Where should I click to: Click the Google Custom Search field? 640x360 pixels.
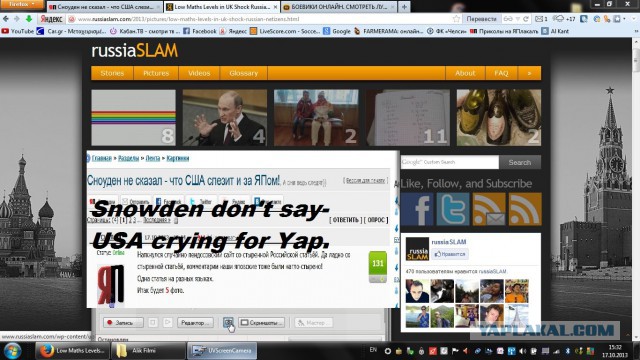pos(449,162)
